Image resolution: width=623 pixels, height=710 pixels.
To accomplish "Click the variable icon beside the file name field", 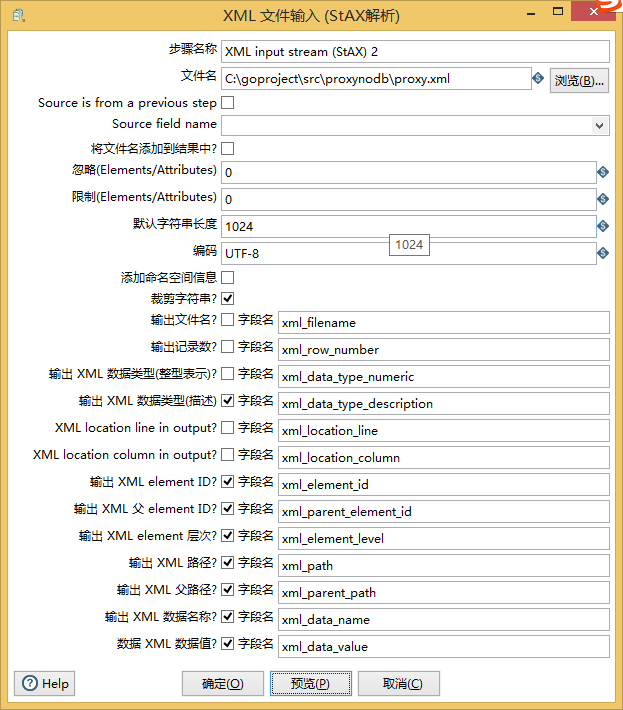I will click(538, 78).
